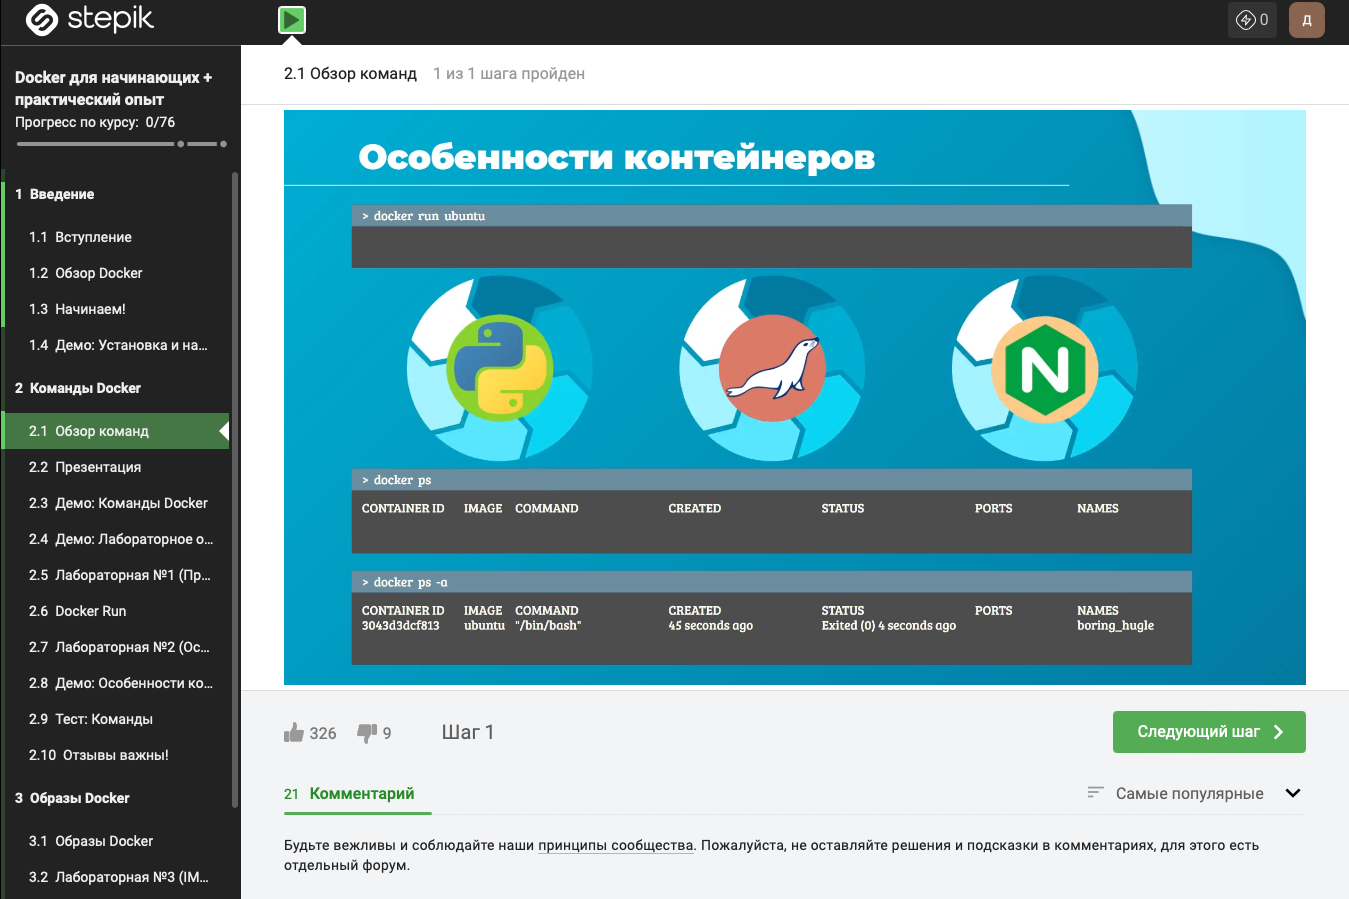Dislike the step with thumbs-down icon
This screenshot has height=899, width=1349.
tap(367, 733)
